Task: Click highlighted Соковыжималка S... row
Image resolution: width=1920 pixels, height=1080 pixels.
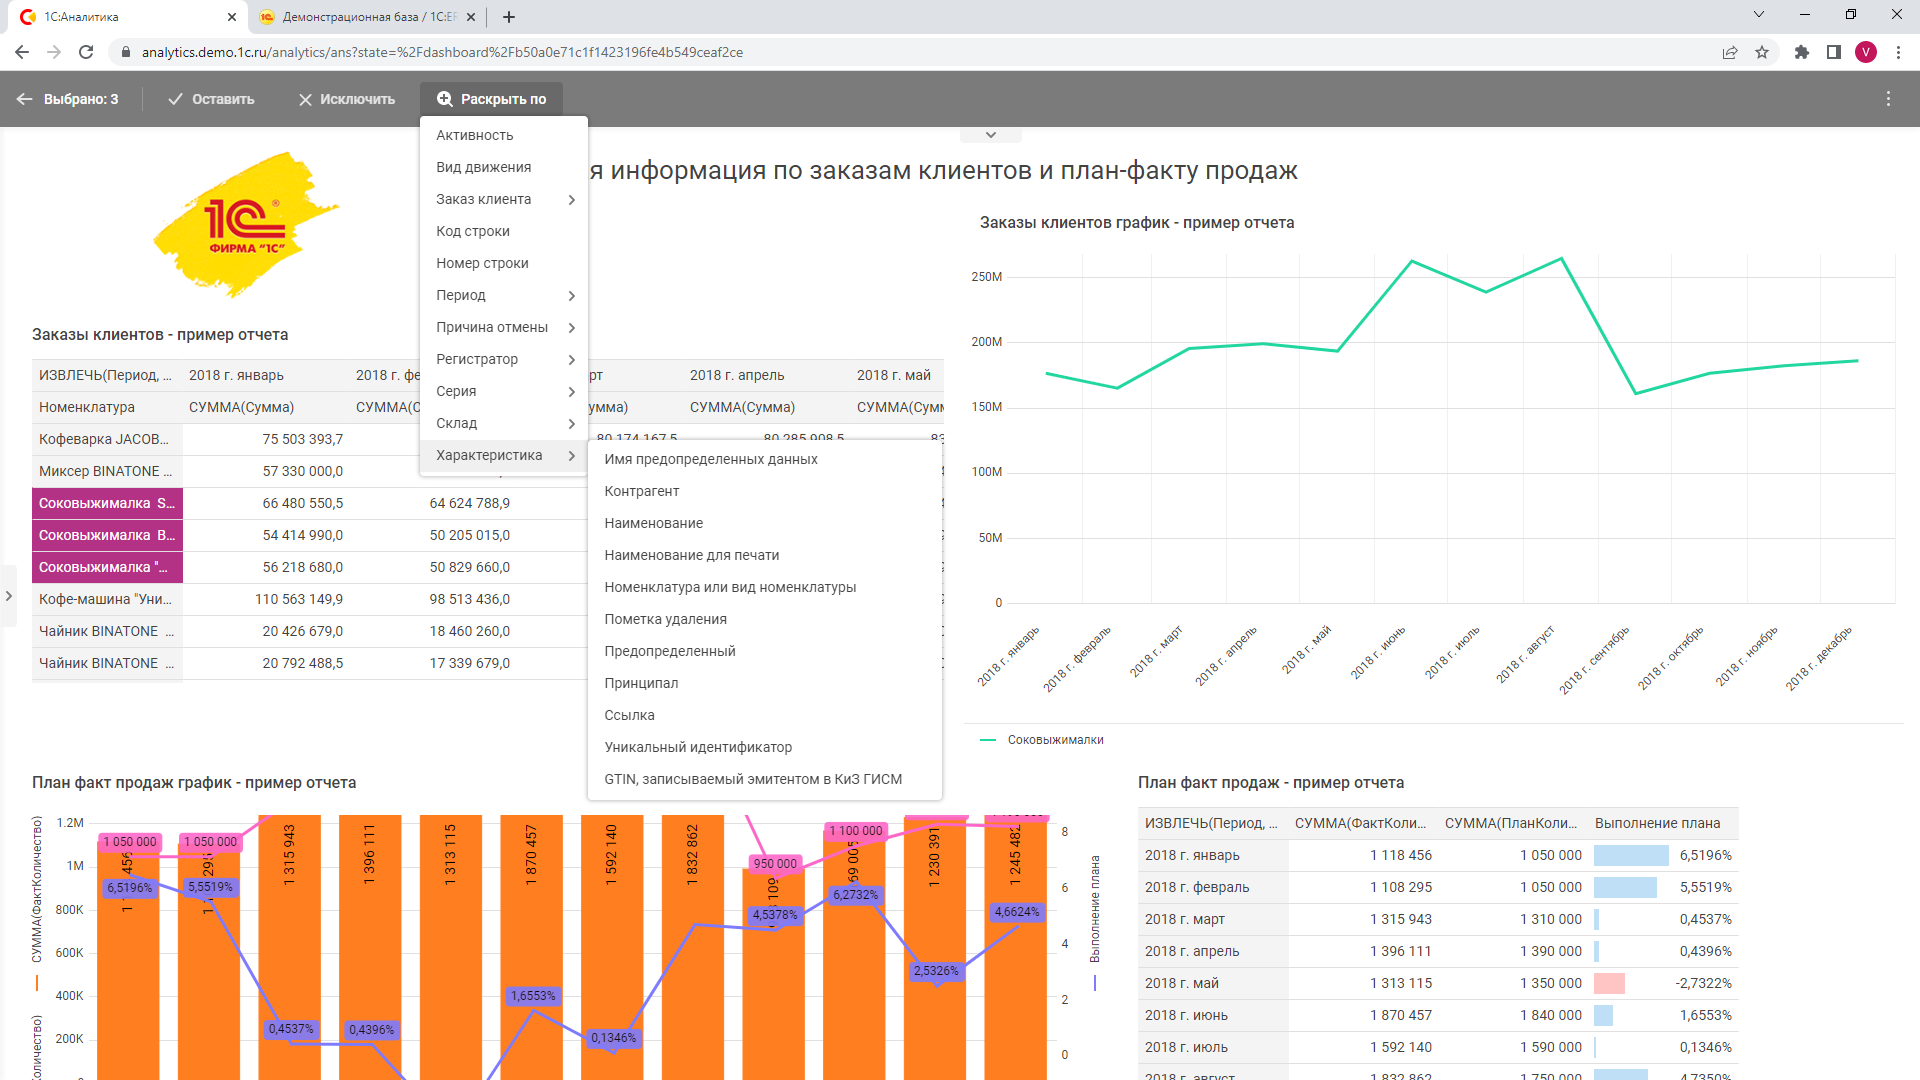Action: pyautogui.click(x=107, y=503)
